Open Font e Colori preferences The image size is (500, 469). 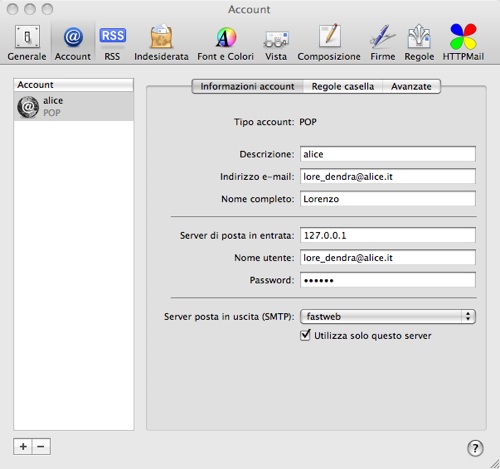click(x=226, y=43)
